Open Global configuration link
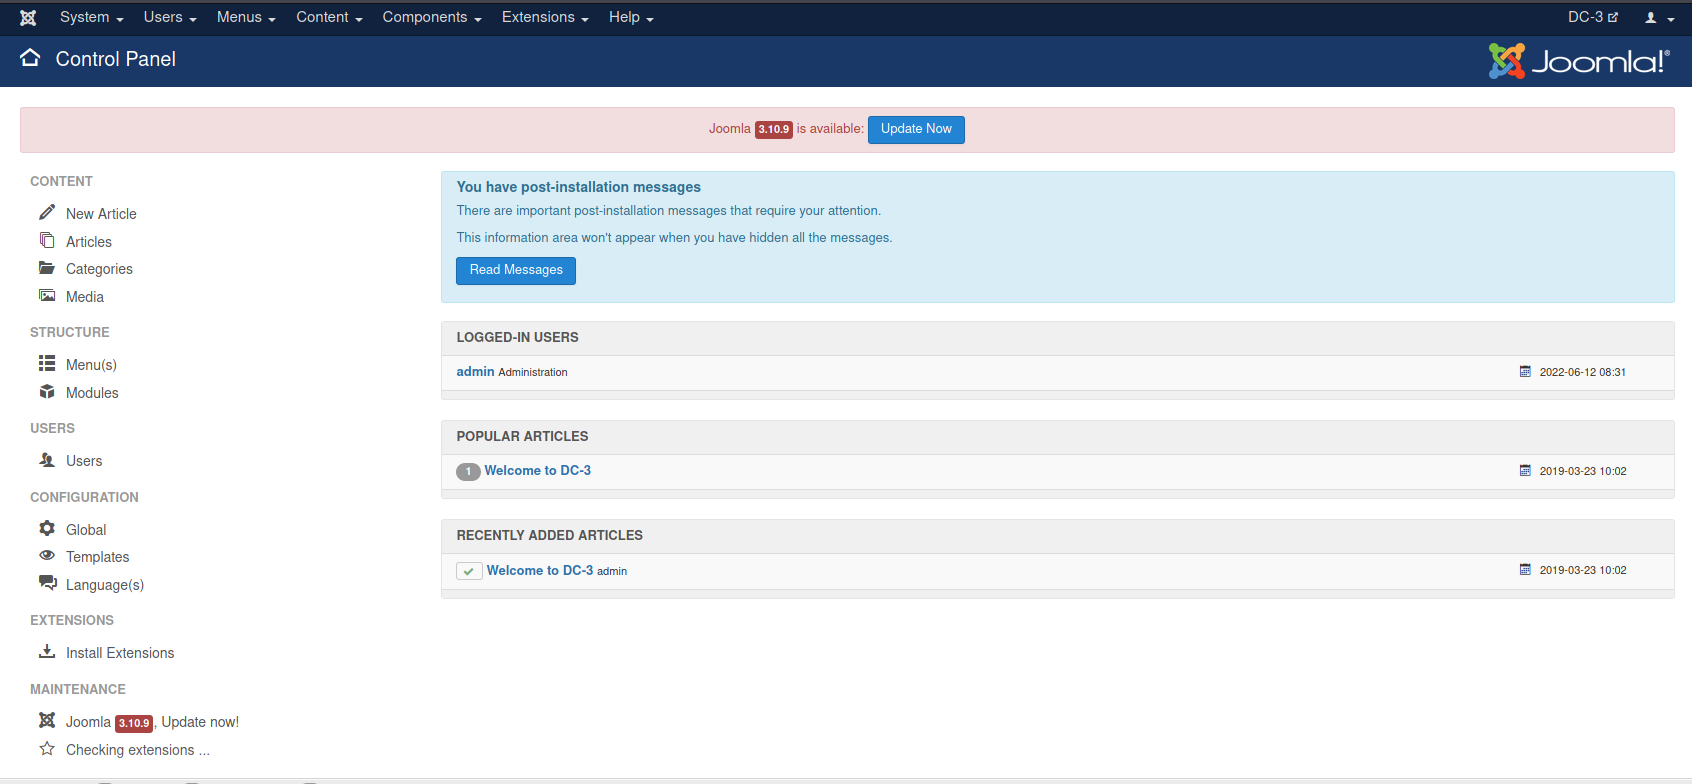The image size is (1692, 784). 86,530
